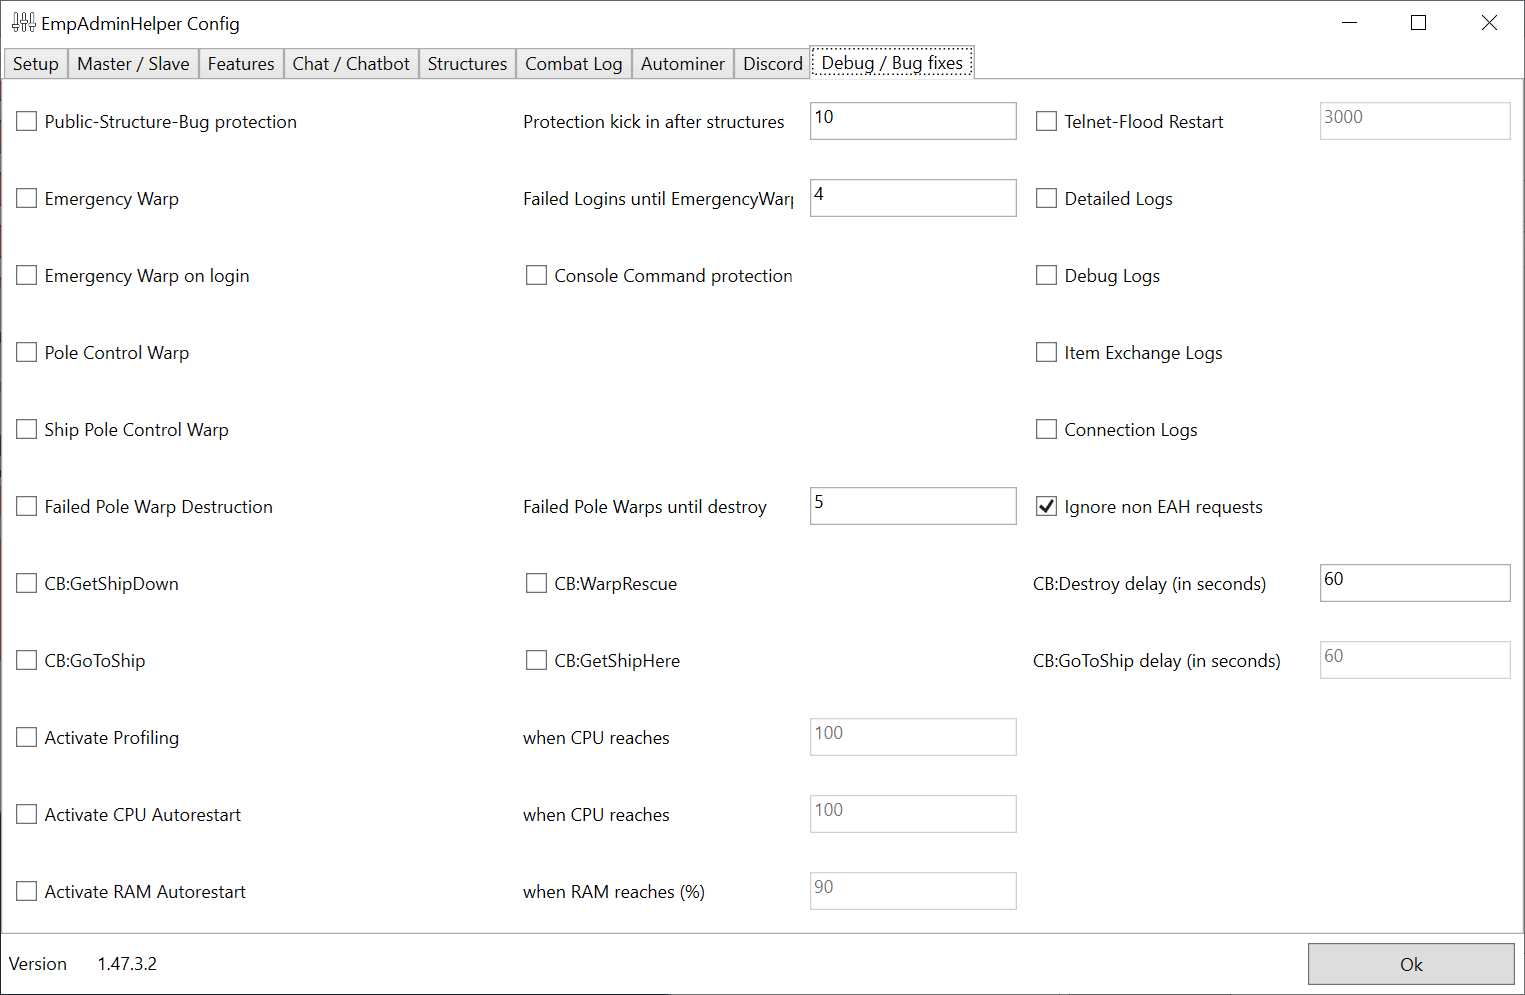Focus the Failed Logins until EmergencyWarp field

click(x=913, y=198)
